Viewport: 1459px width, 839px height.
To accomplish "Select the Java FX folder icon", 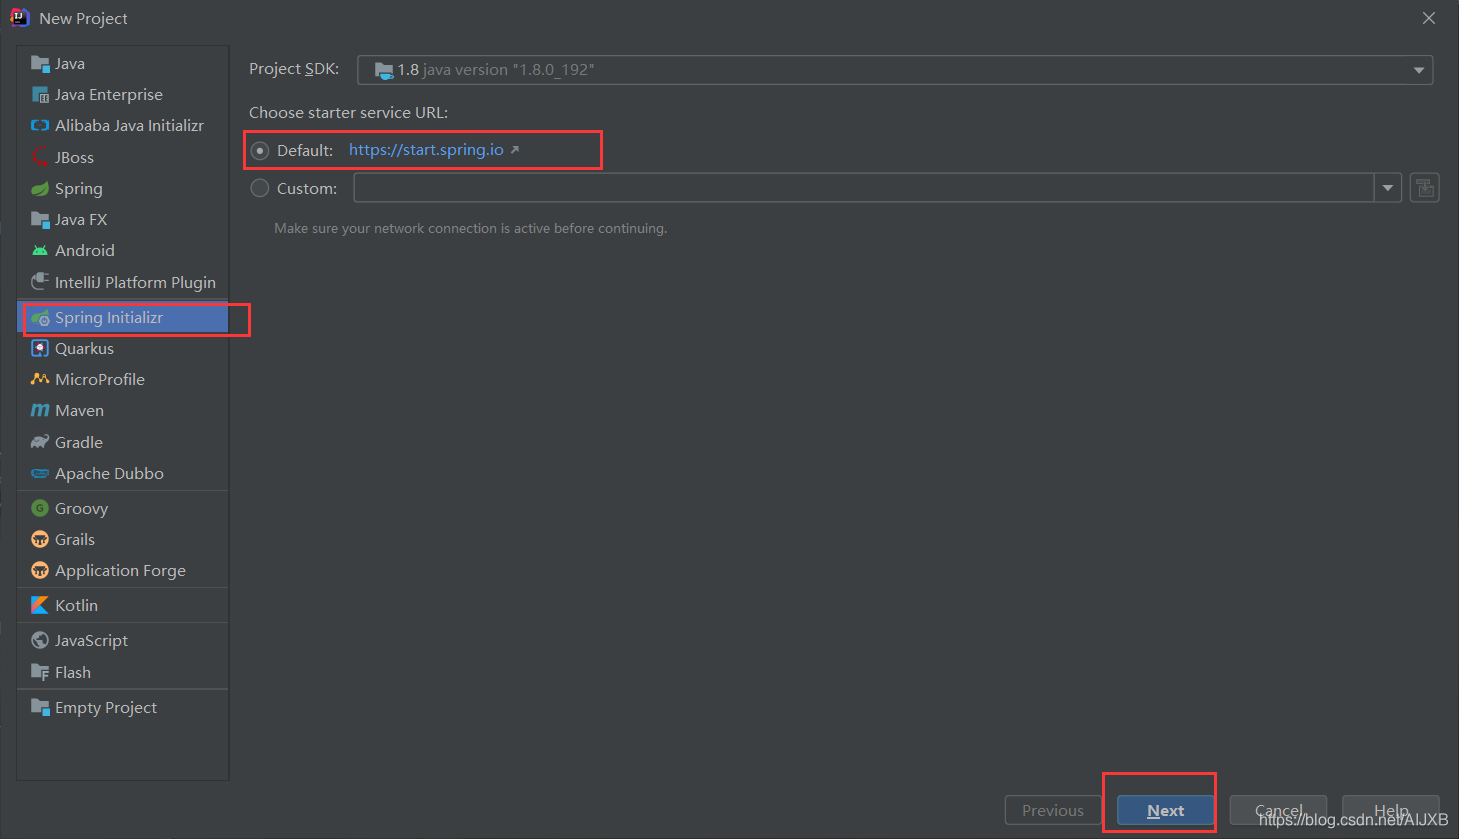I will coord(40,220).
